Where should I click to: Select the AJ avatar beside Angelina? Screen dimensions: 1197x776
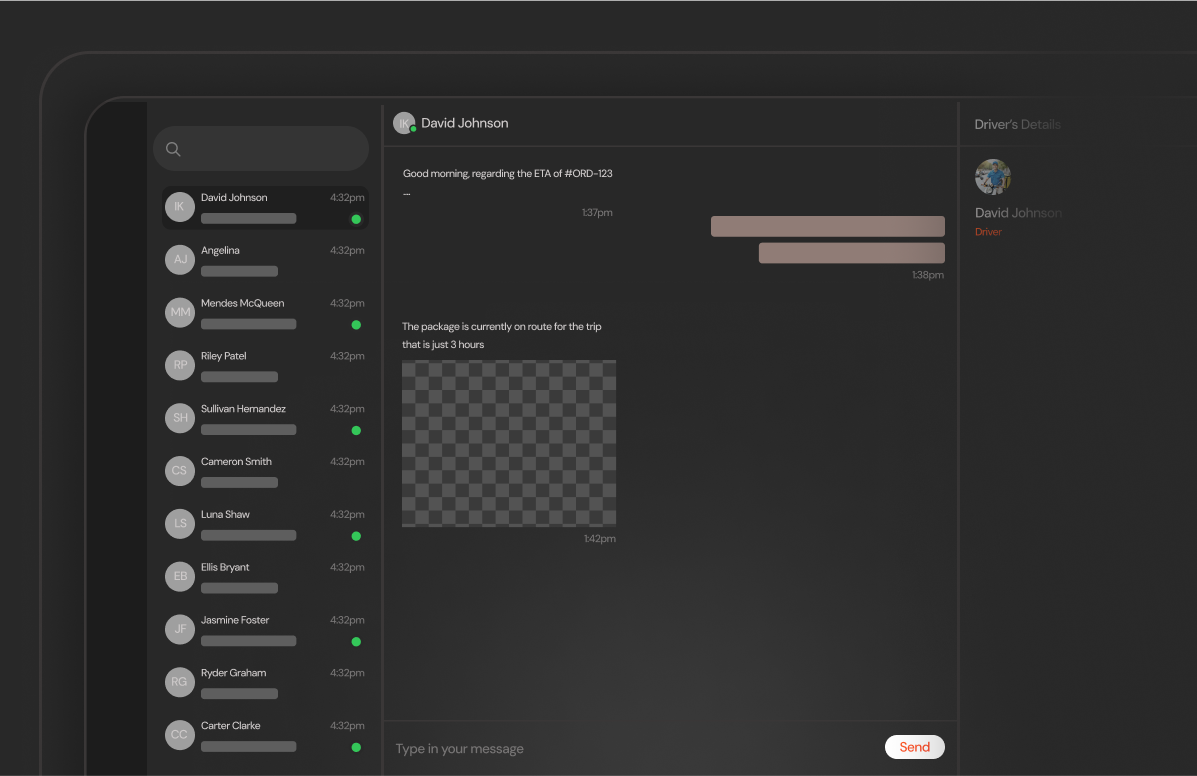click(180, 259)
